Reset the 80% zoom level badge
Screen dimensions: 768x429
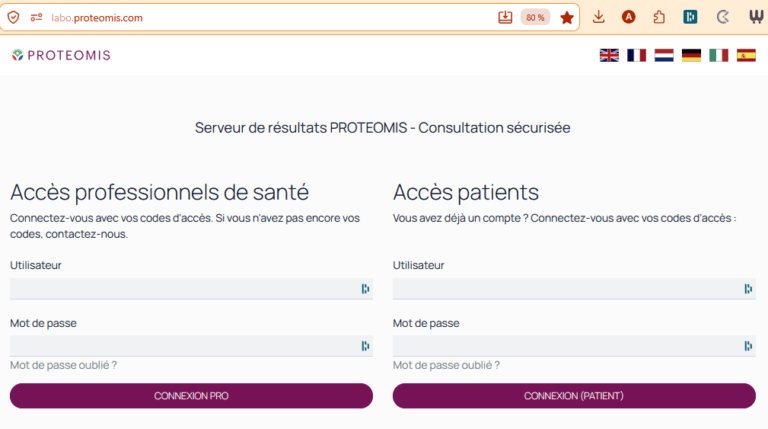pos(535,17)
